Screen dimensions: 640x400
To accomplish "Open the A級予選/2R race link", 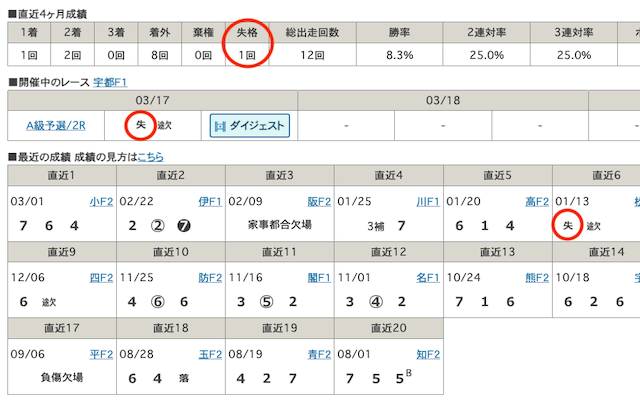I will coord(56,126).
